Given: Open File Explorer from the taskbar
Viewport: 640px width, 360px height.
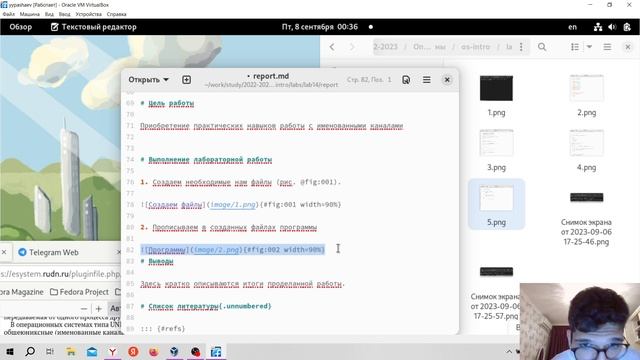Looking at the screenshot, I should (x=71, y=351).
